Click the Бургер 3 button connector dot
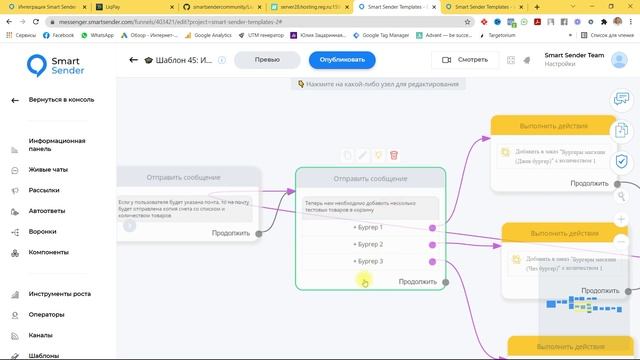 432,262
